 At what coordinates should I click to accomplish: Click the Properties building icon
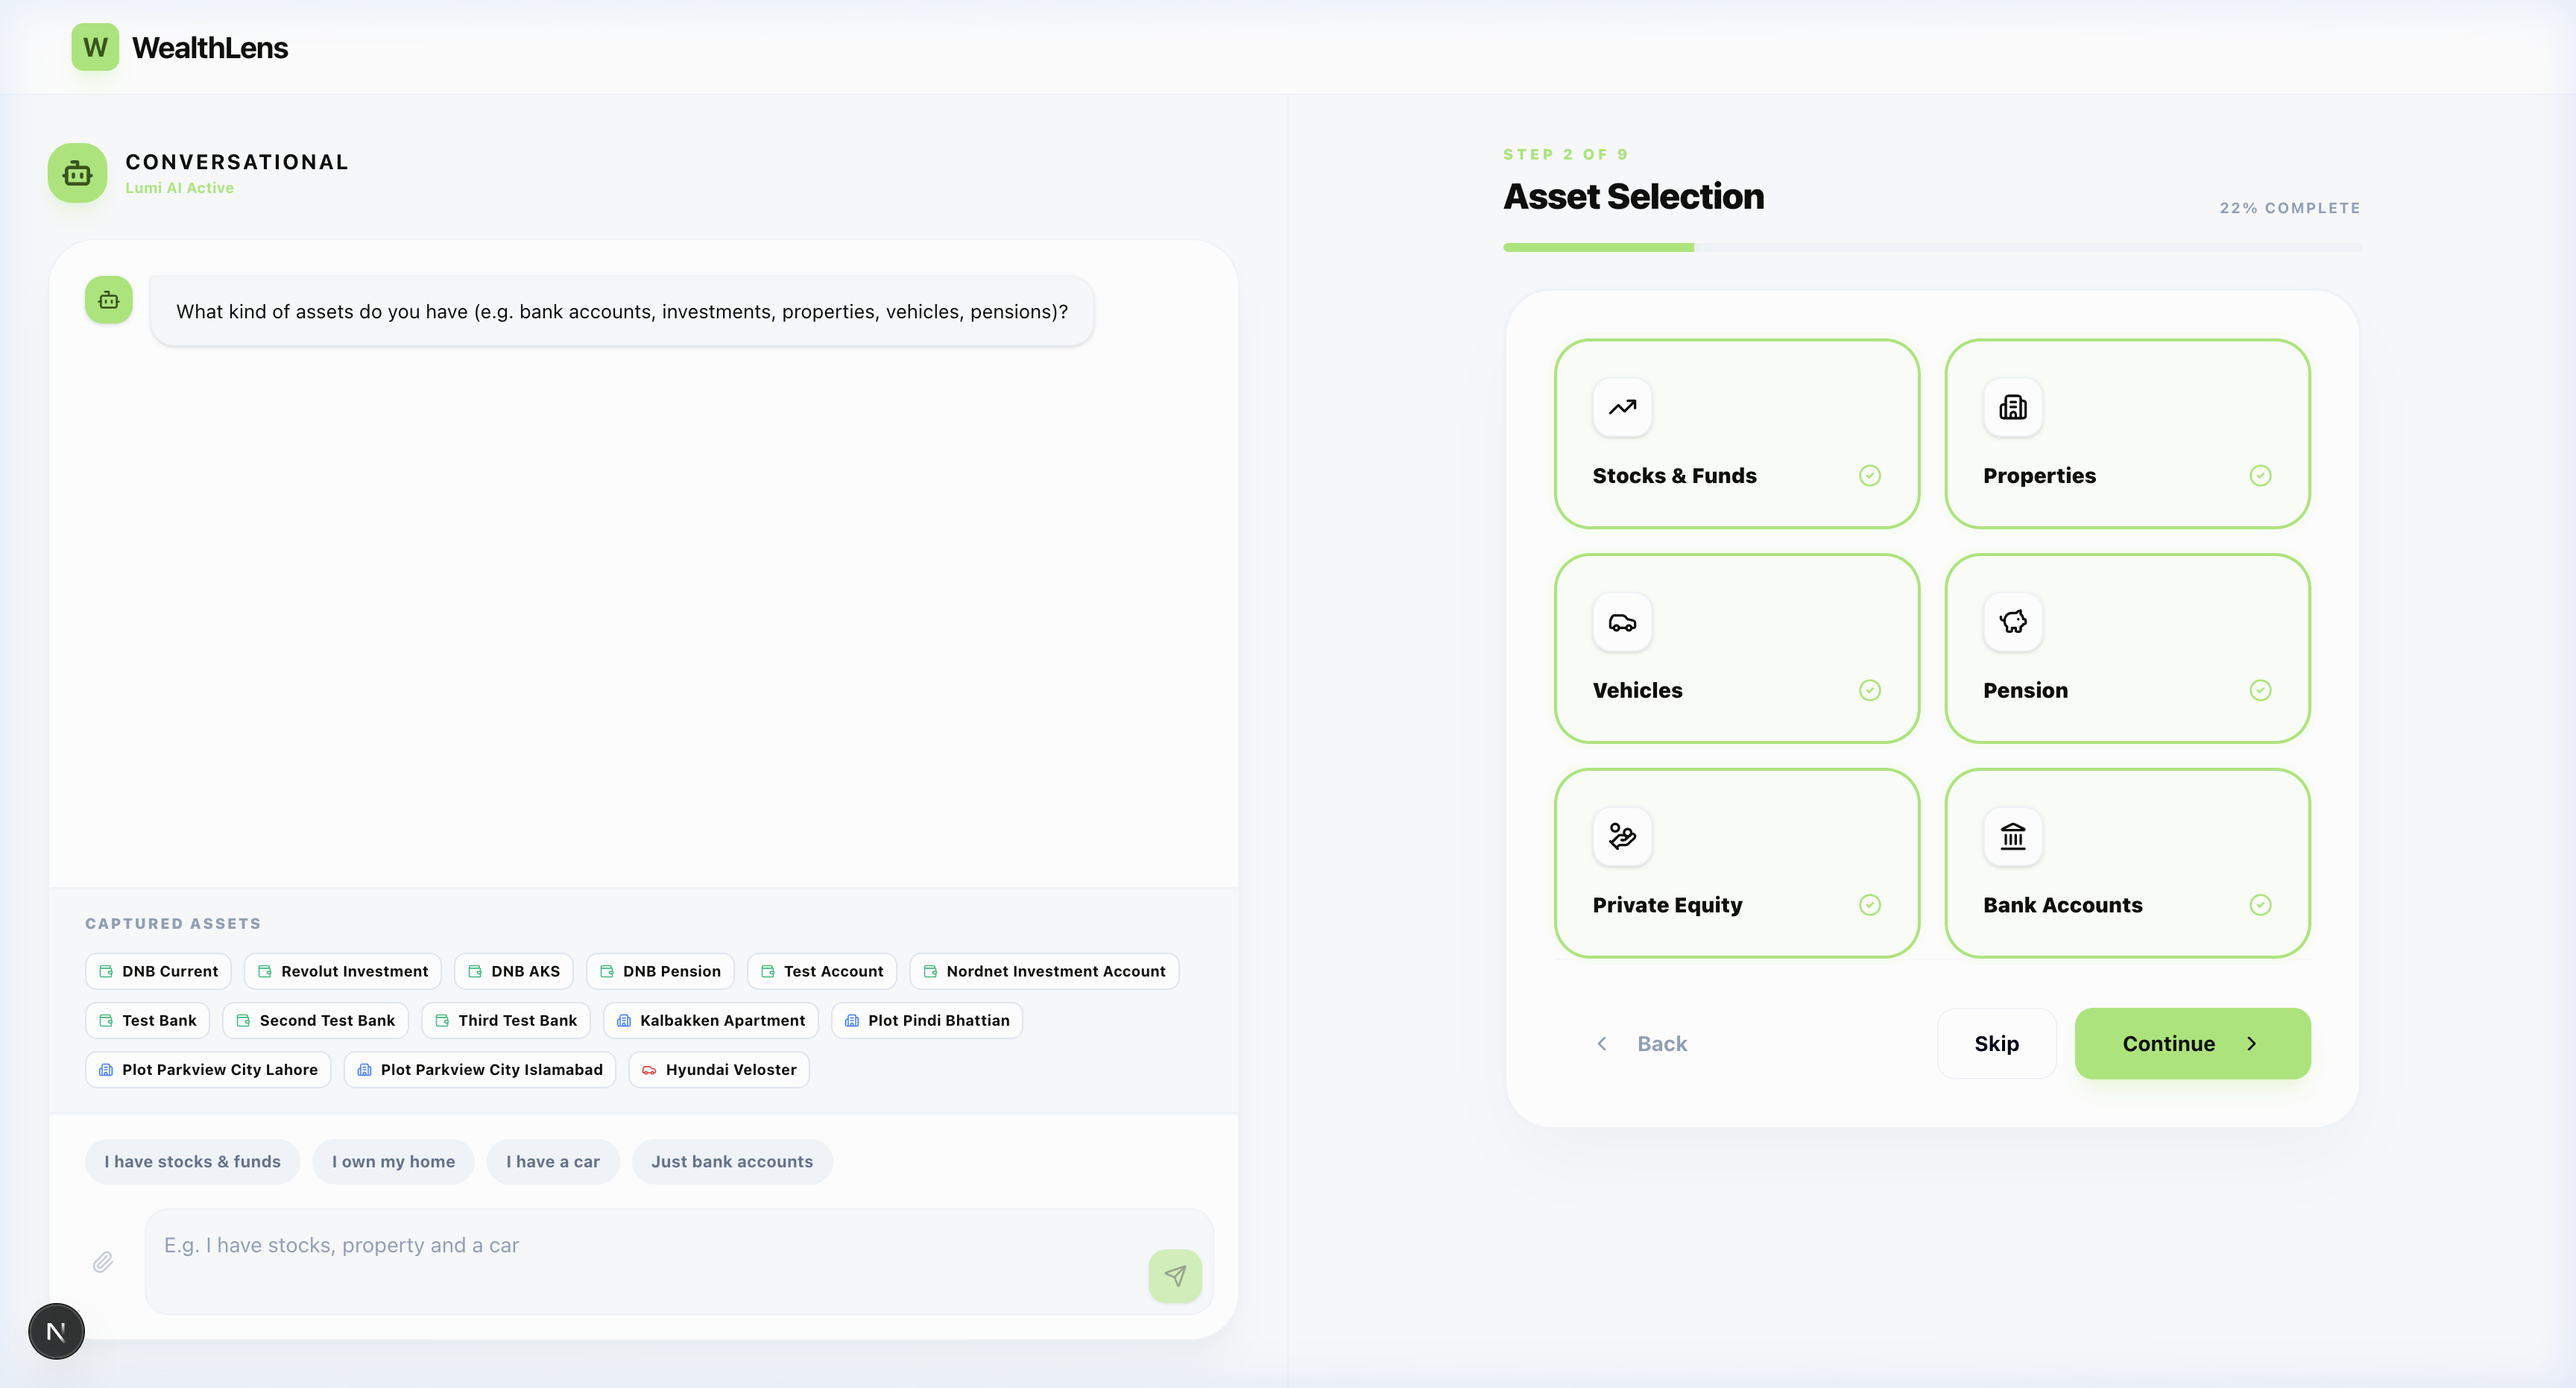click(x=2012, y=408)
